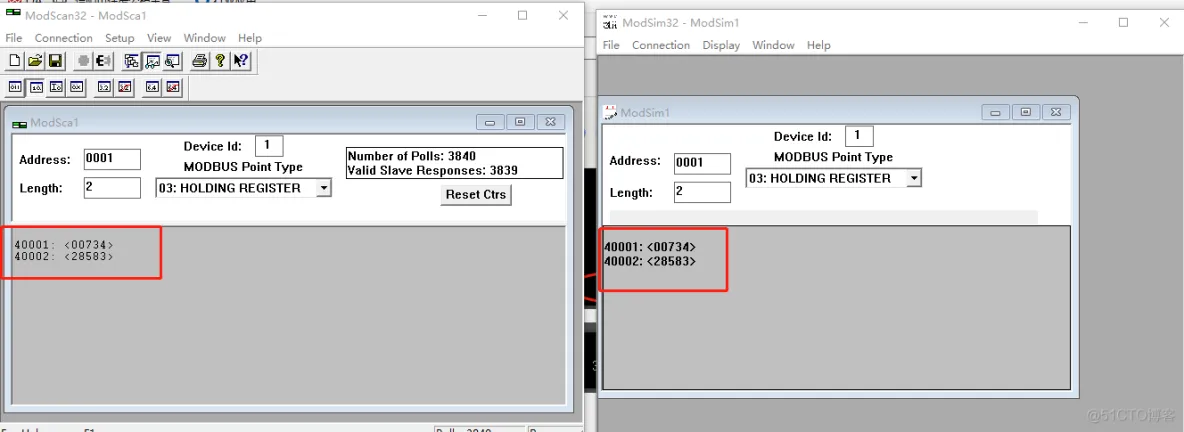Close the ModSca1 child window

(550, 122)
